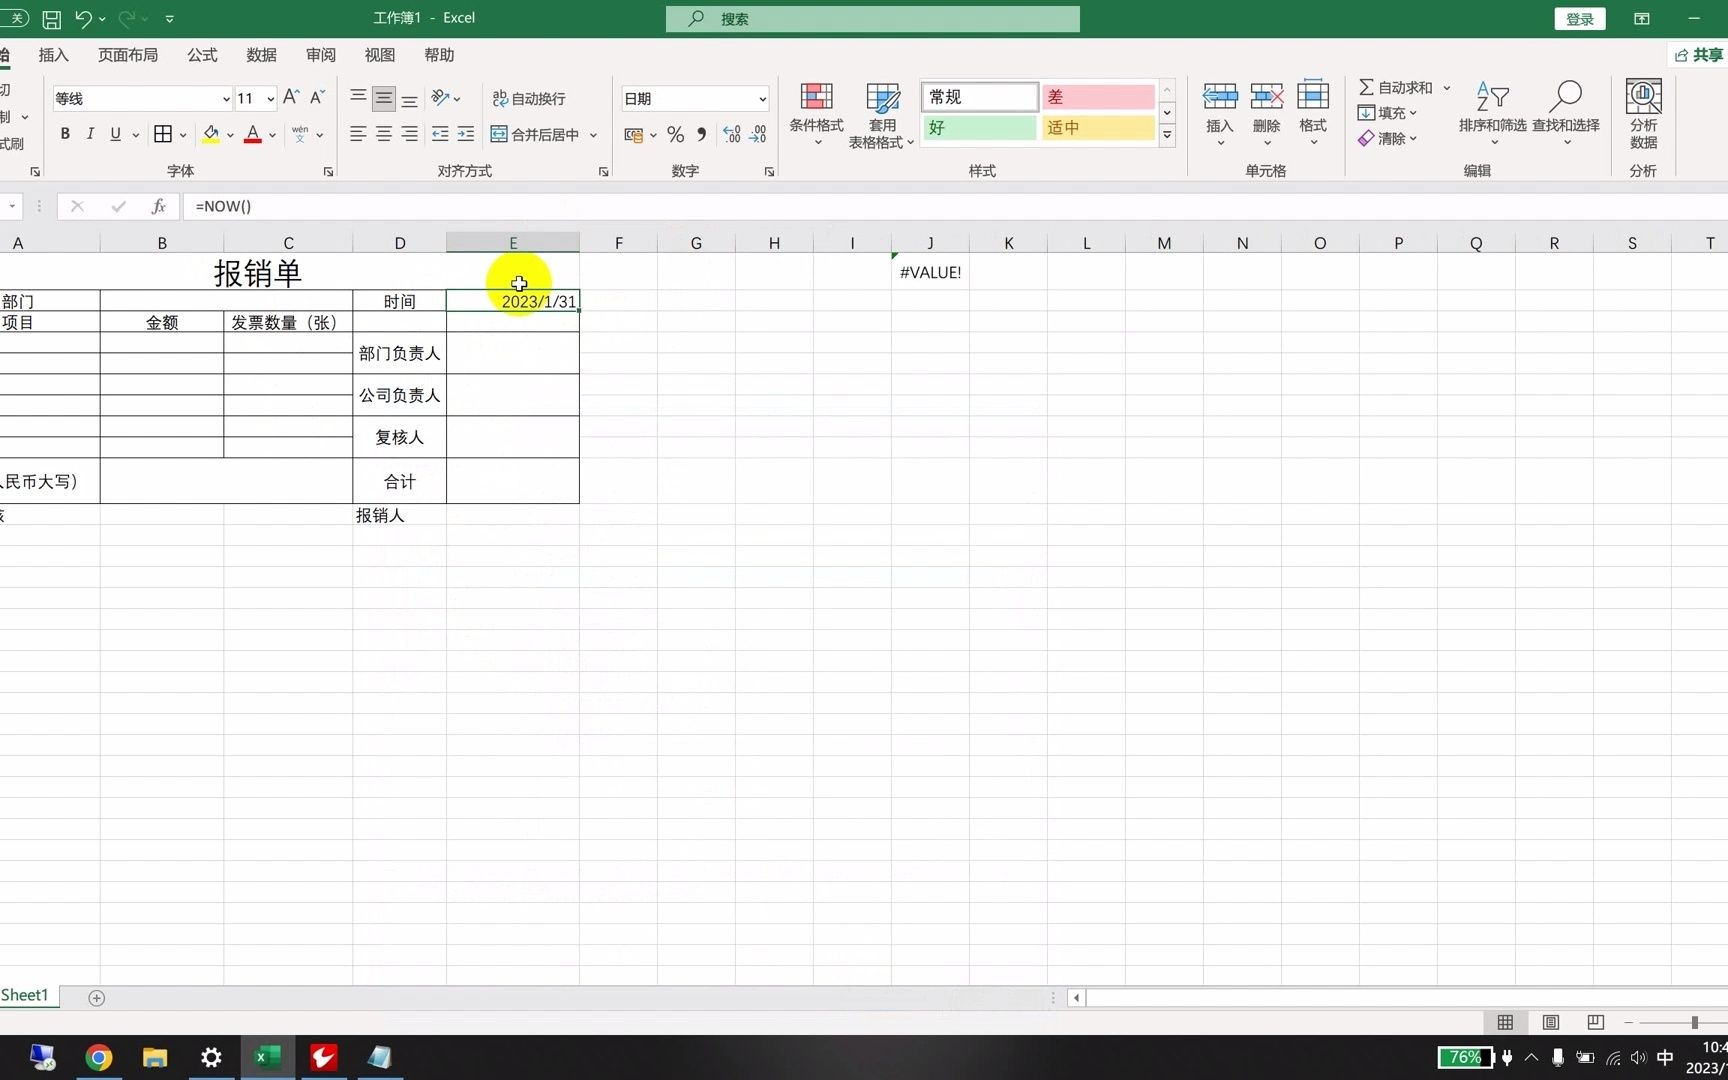Screen dimensions: 1728x1080
Task: Open Chrome from the taskbar
Action: pos(99,1057)
